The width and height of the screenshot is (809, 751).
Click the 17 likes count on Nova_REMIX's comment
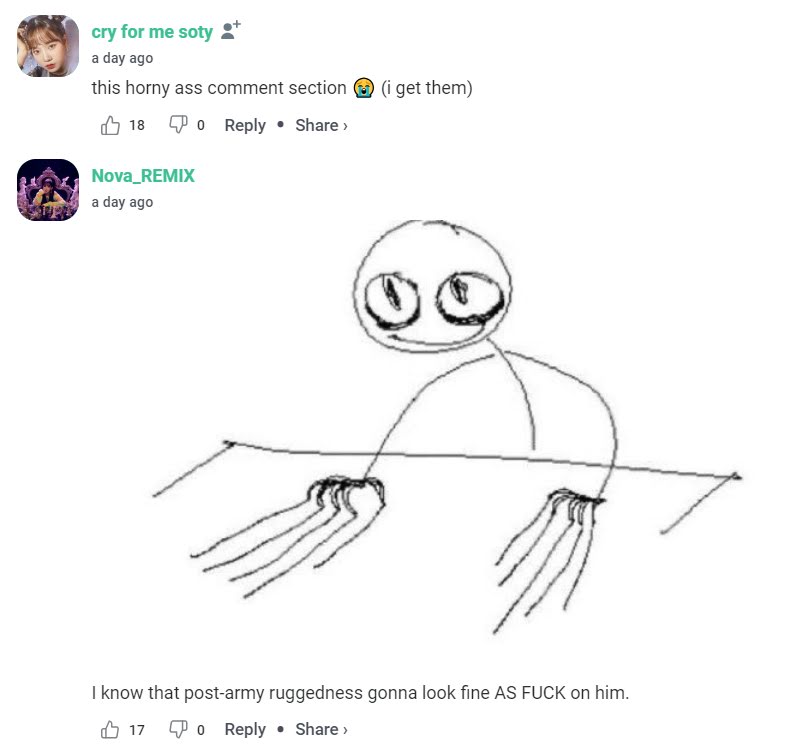click(x=137, y=730)
